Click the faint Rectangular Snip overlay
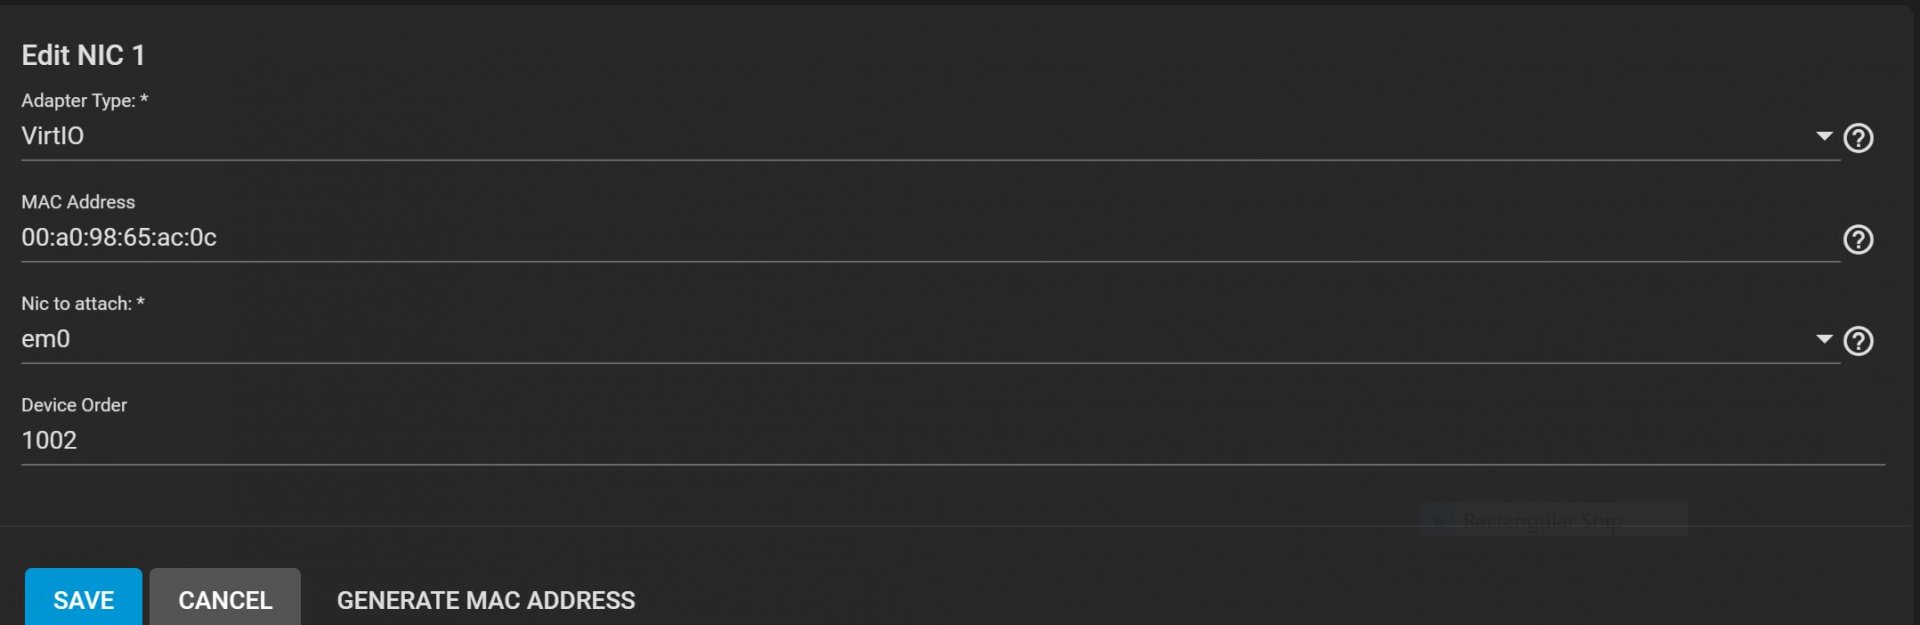 (1553, 519)
